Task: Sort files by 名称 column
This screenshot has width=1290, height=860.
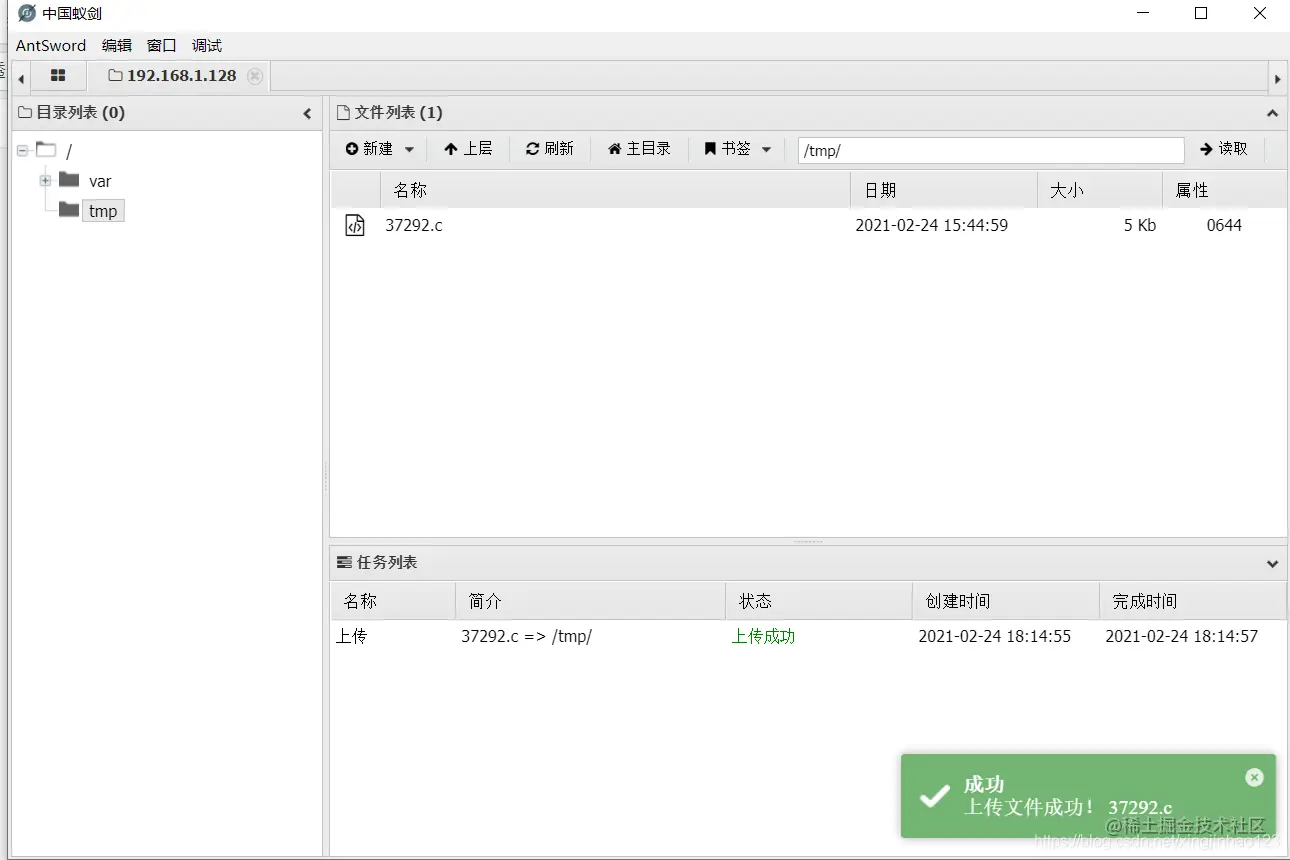Action: coord(615,190)
